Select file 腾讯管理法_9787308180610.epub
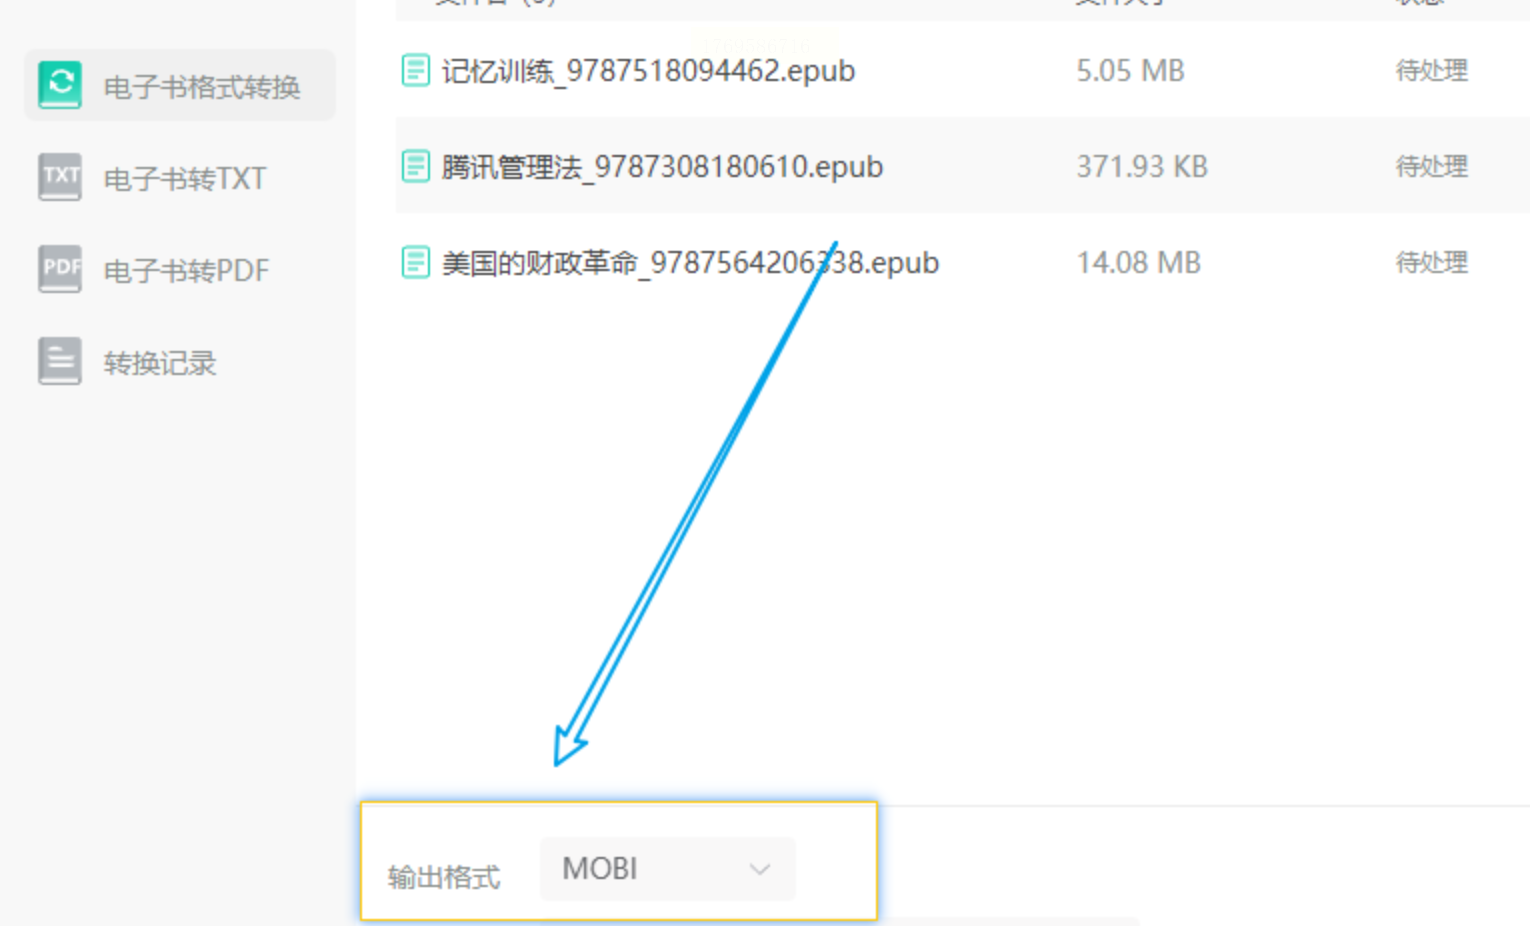Viewport: 1530px width, 926px height. (663, 166)
